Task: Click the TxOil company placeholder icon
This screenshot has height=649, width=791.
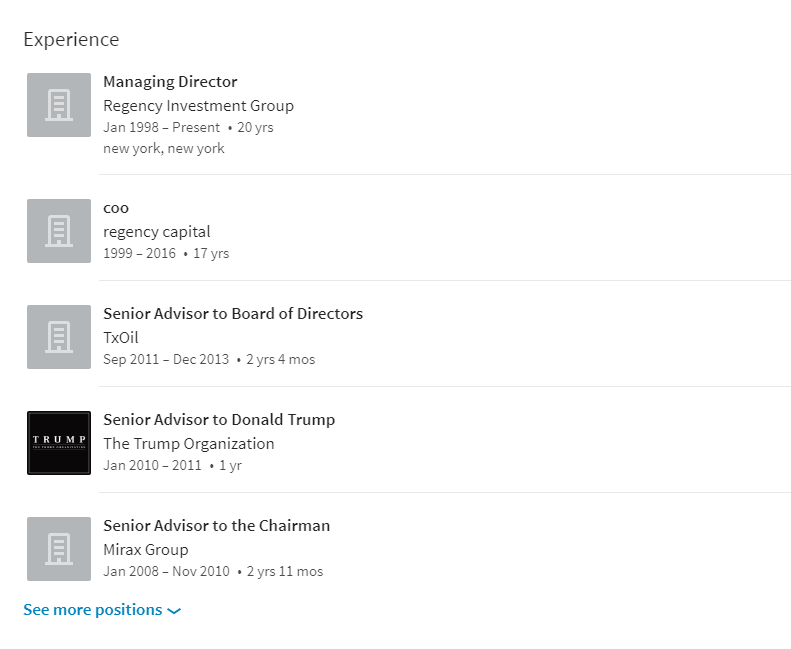Action: click(x=59, y=337)
